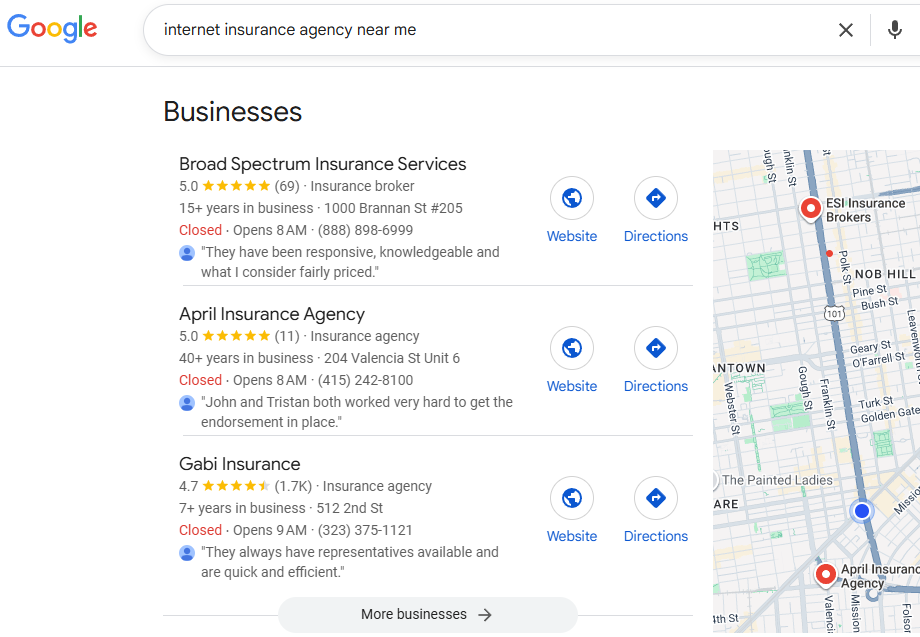Screen dimensions: 920x637
Task: Open Broad Spectrum Insurance website globe icon
Action: [x=572, y=199]
